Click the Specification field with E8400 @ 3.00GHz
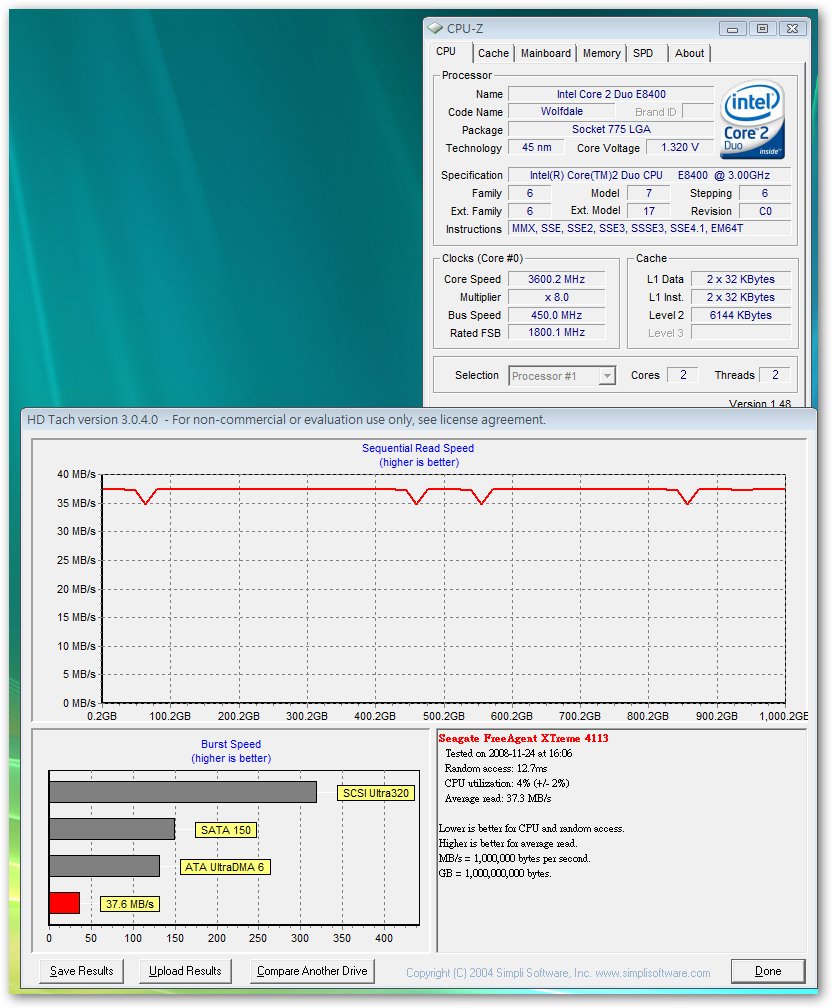This screenshot has width=832, height=1008. [x=649, y=175]
